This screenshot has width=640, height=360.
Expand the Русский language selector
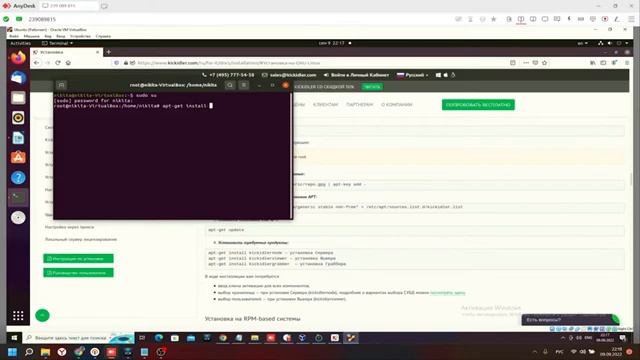[413, 75]
